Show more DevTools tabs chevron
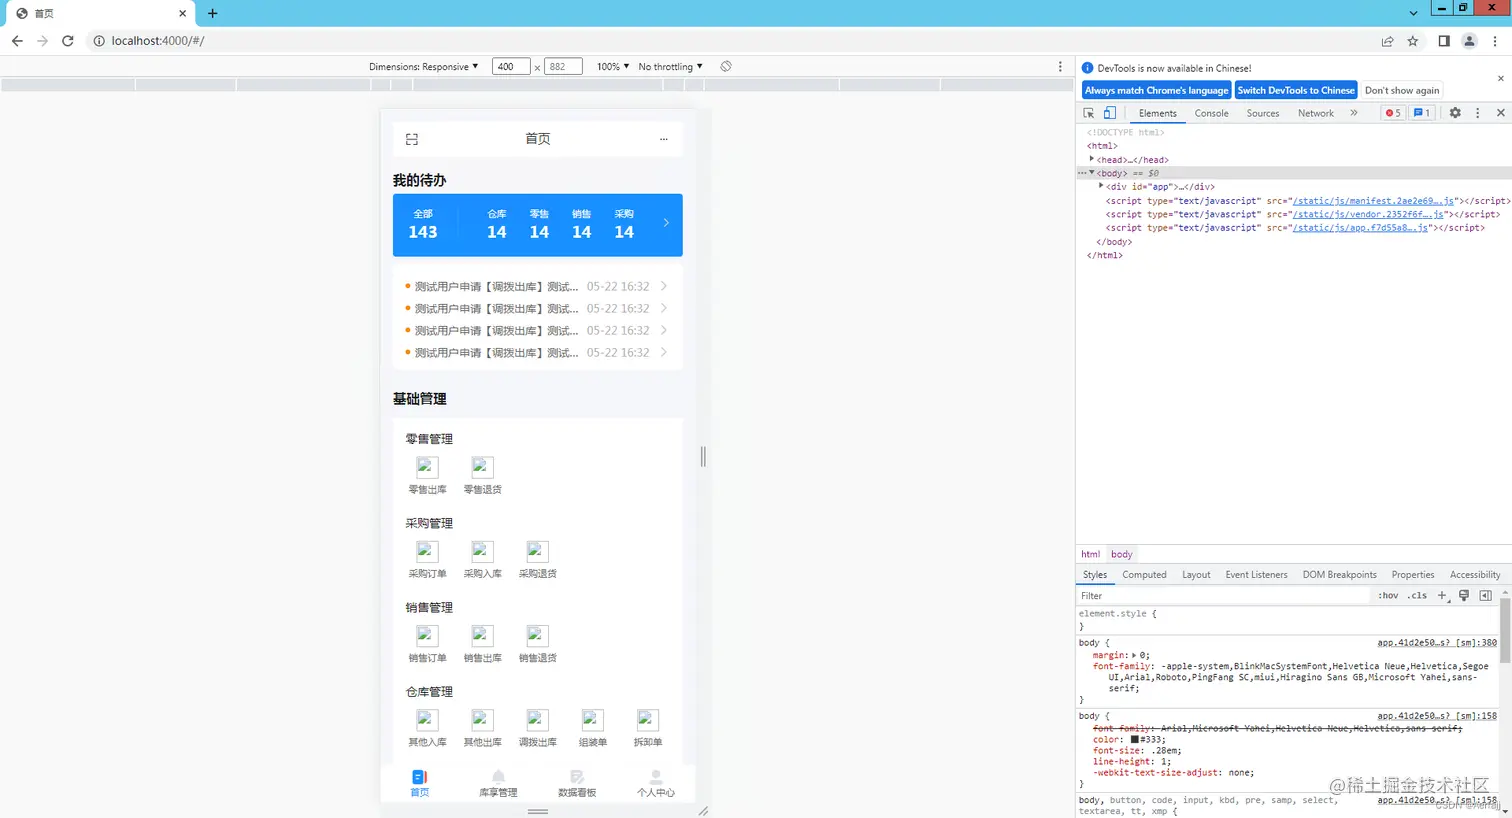This screenshot has width=1512, height=818. (x=1354, y=113)
